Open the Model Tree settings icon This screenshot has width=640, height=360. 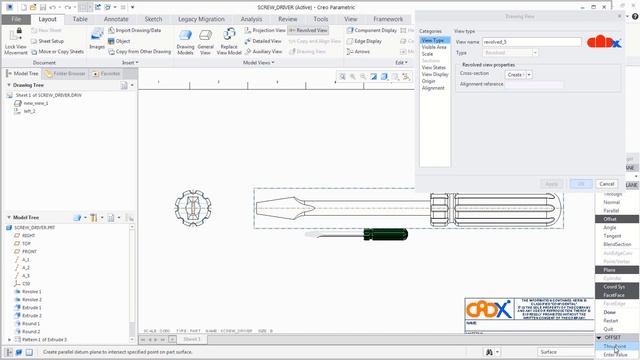point(93,218)
